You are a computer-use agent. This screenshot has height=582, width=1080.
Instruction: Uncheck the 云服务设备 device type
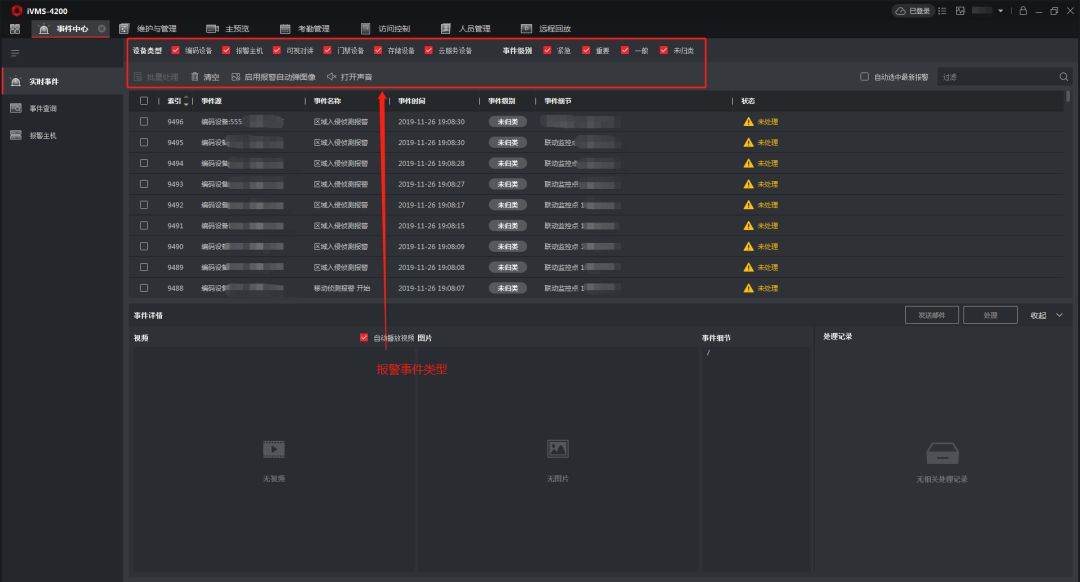[429, 50]
